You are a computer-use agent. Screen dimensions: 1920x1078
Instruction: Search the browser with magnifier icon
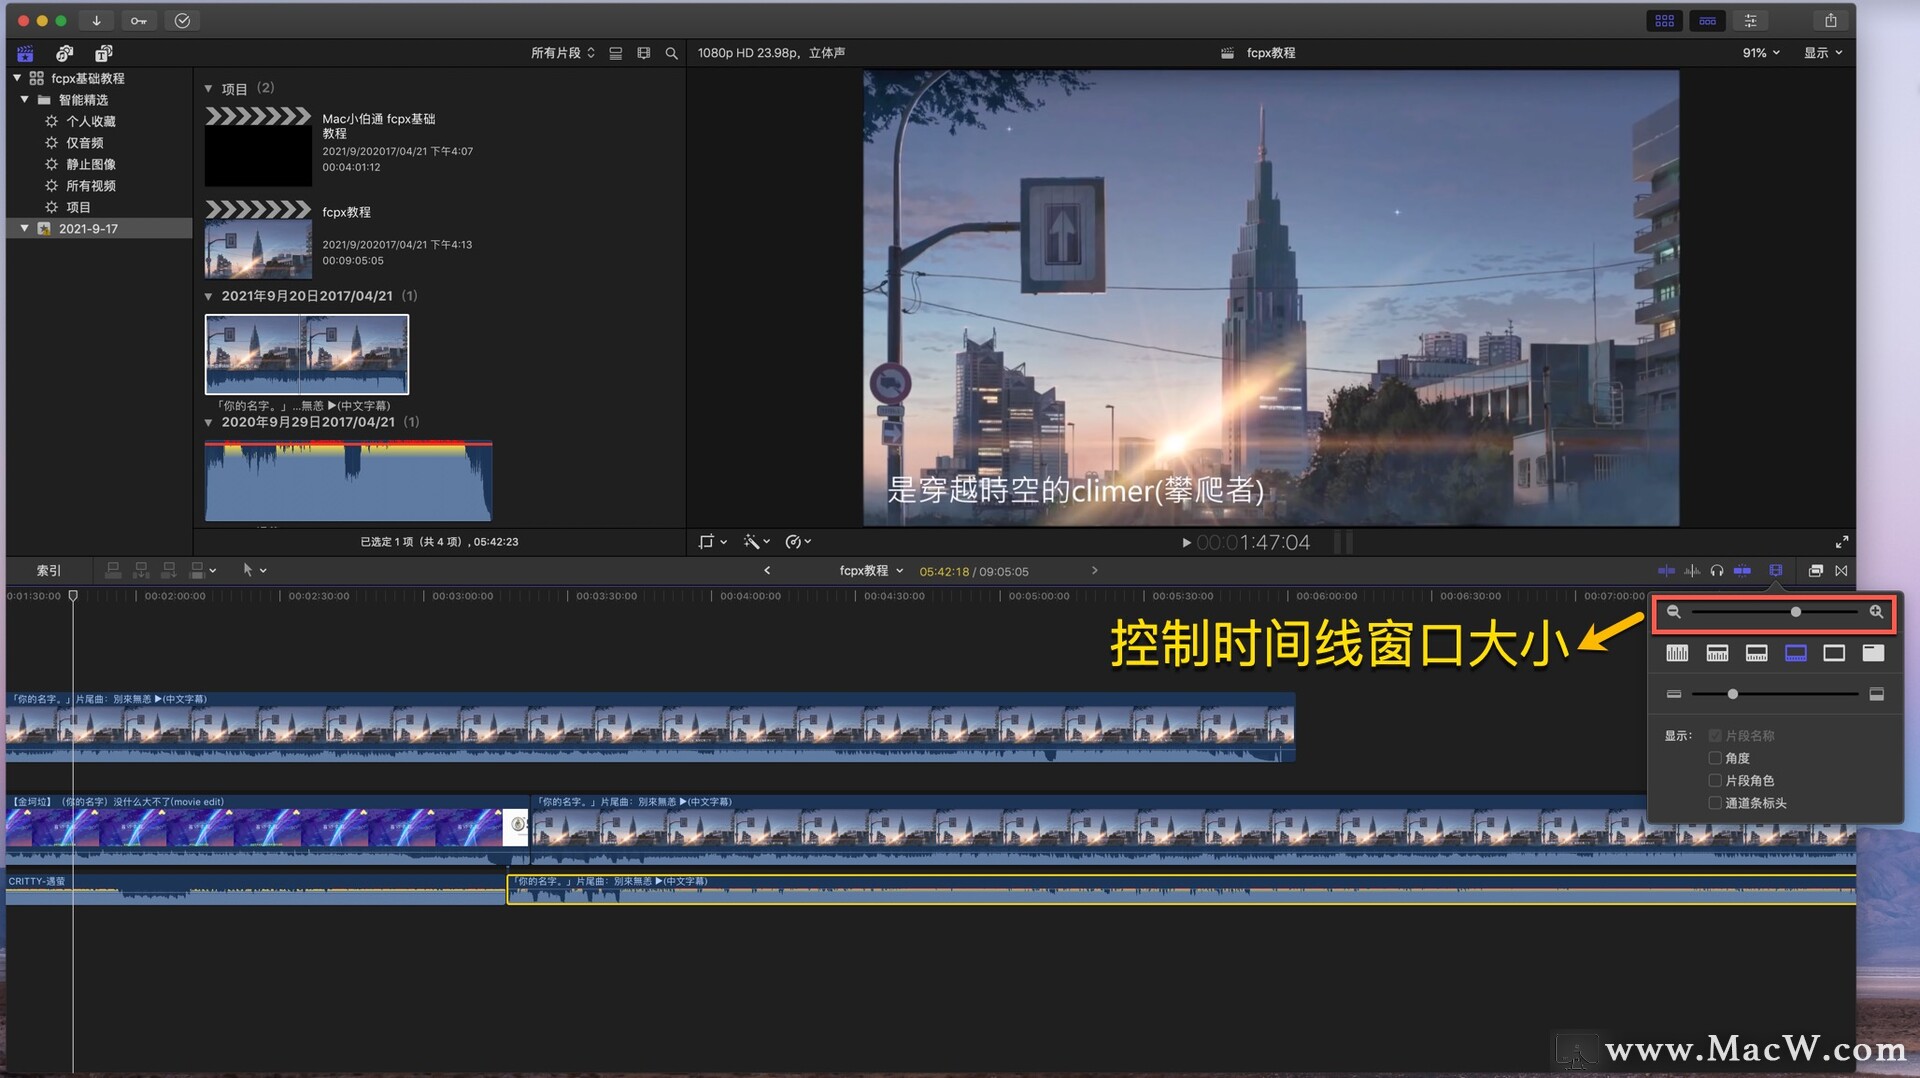[672, 53]
